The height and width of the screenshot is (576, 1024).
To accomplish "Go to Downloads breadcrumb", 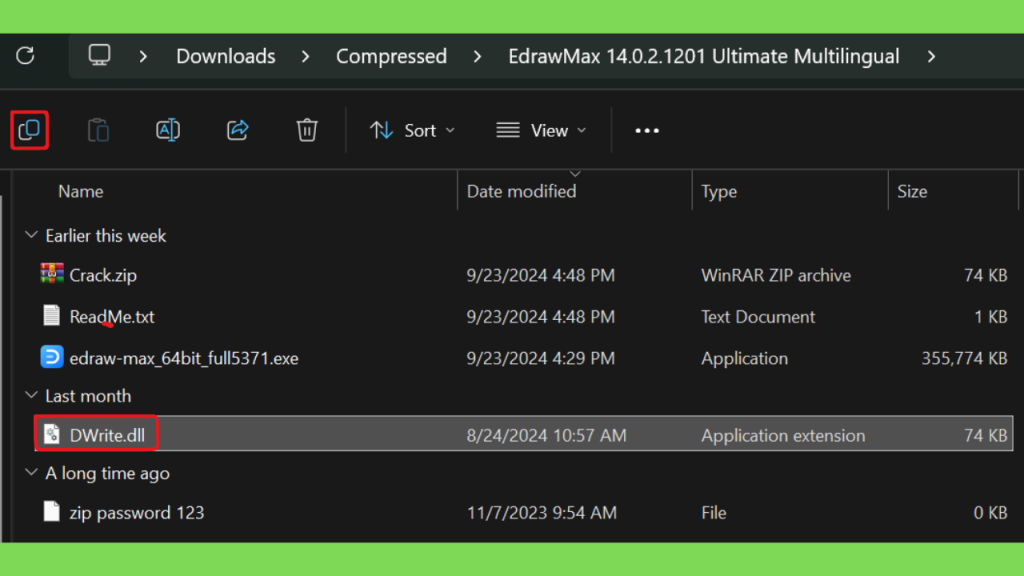I will [x=226, y=56].
